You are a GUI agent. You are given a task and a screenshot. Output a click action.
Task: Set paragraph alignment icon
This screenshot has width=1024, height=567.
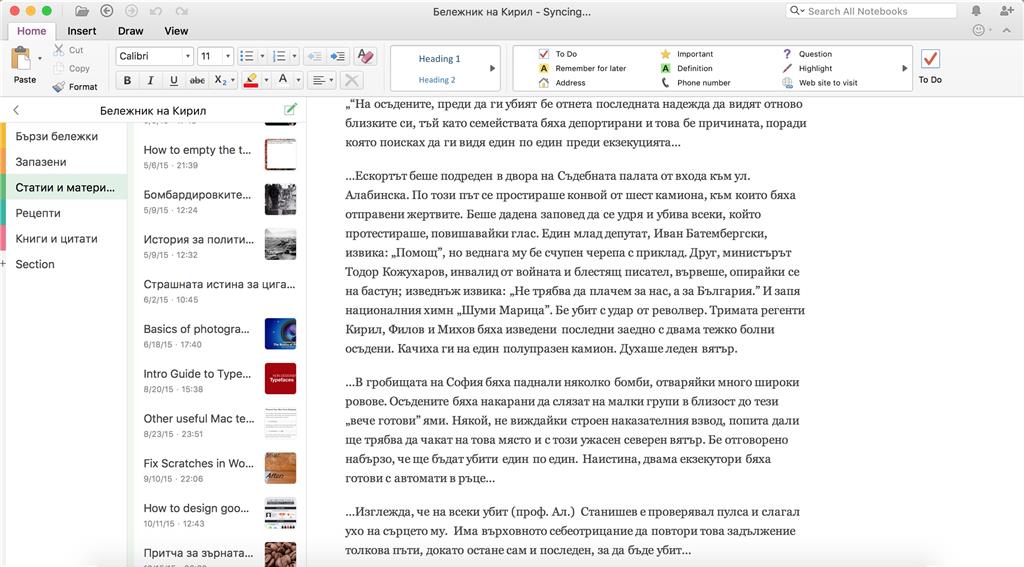click(x=319, y=80)
